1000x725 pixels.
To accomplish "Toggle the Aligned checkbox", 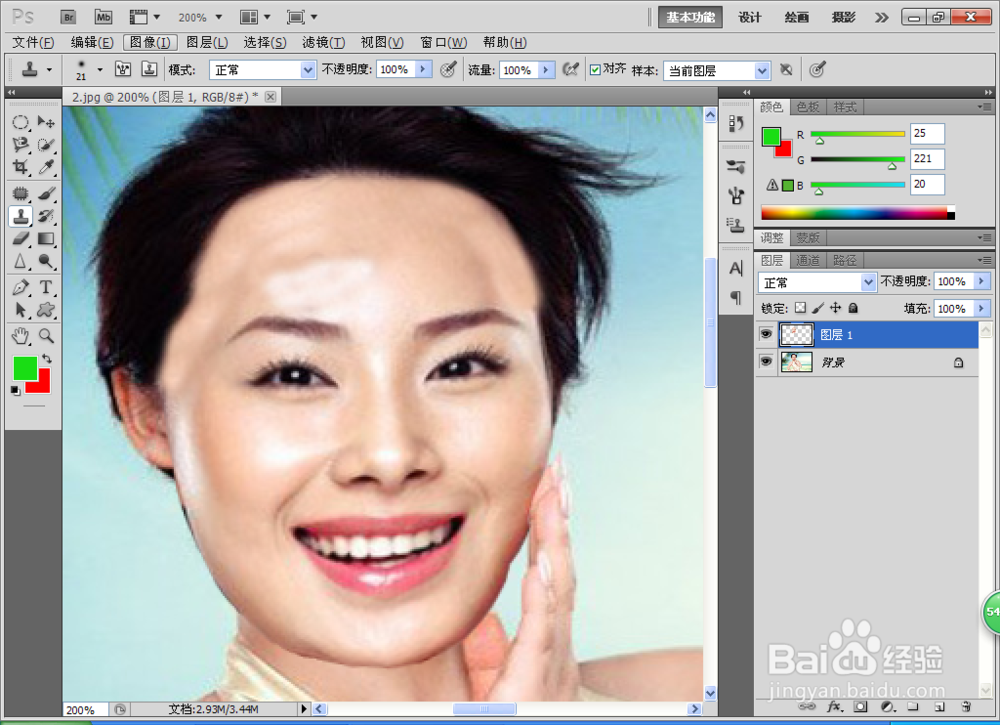I will pos(595,70).
